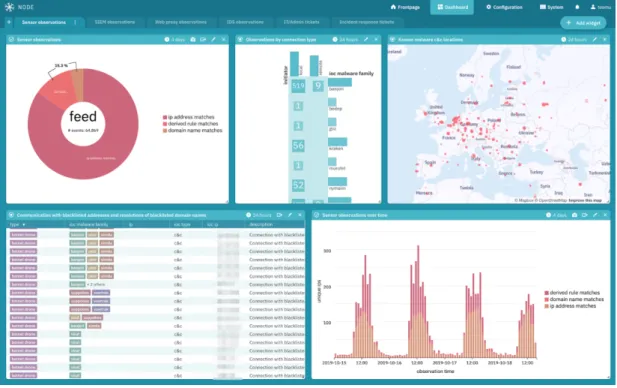Change time range of Observations by connection type
Screen dimensions: 617x388
[x=345, y=39]
